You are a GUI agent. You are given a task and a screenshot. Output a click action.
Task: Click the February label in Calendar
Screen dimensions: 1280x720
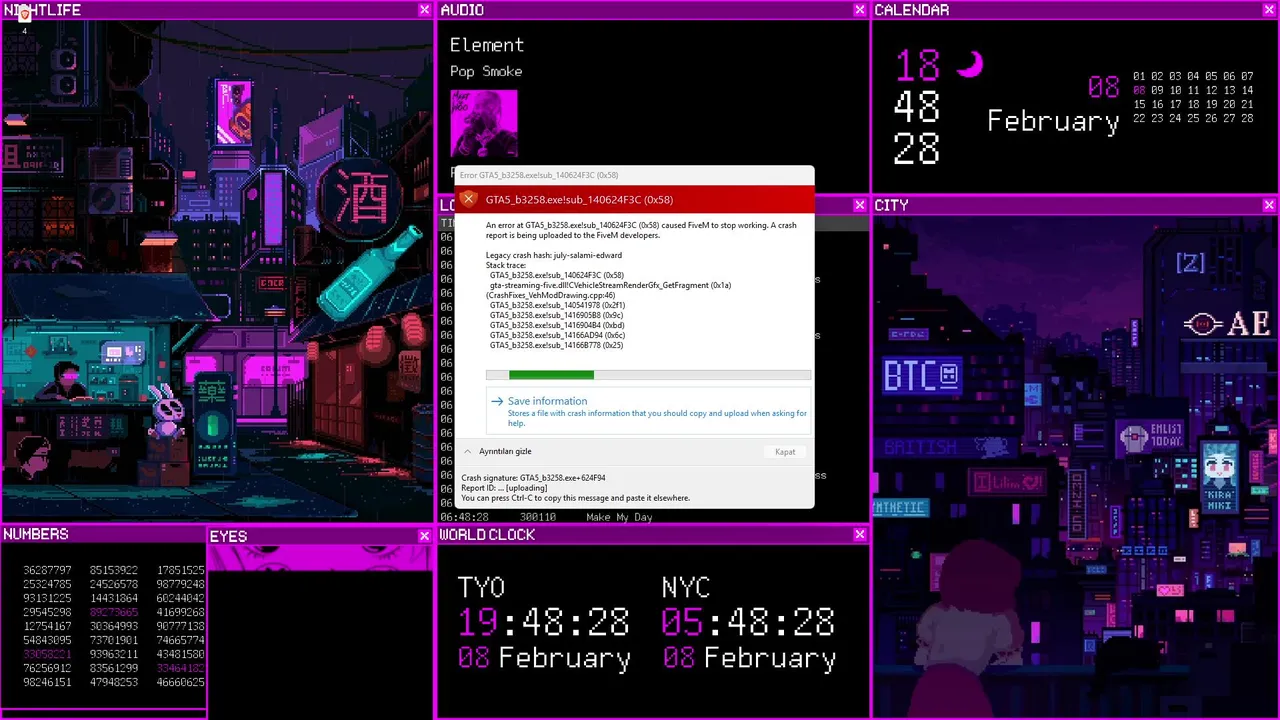coord(1053,122)
